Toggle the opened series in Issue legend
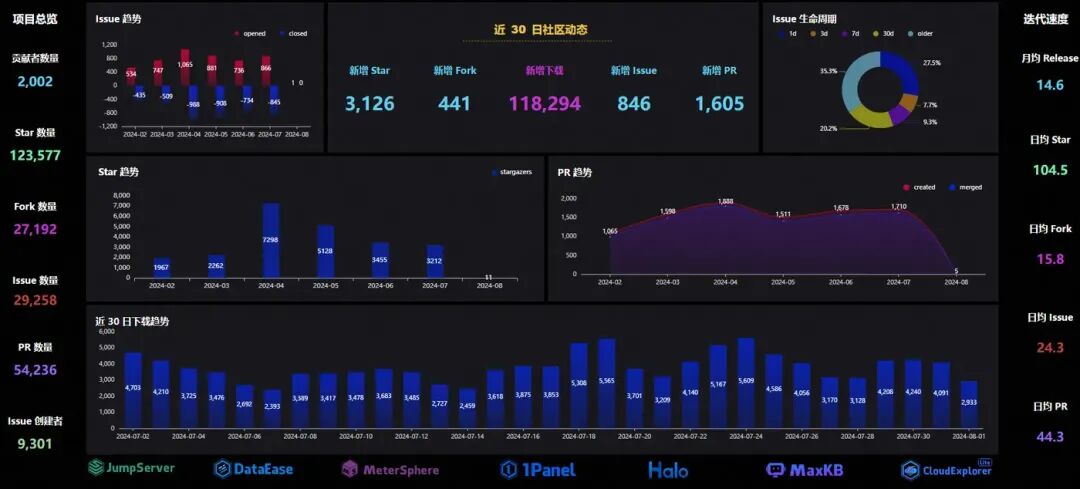Image resolution: width=1080 pixels, height=489 pixels. (250, 34)
